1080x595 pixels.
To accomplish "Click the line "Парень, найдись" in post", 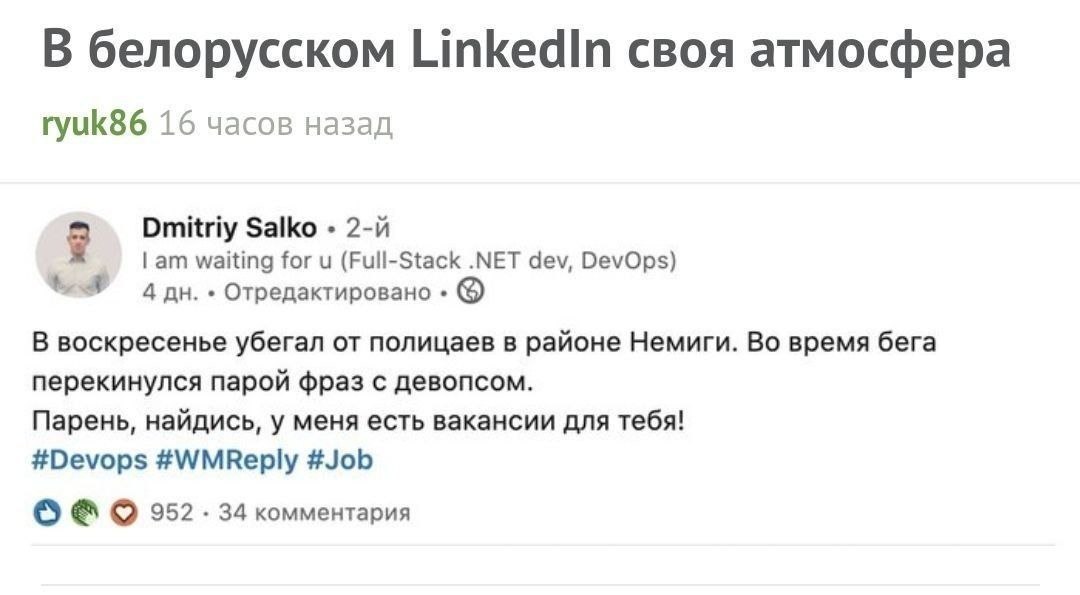I will [x=358, y=421].
